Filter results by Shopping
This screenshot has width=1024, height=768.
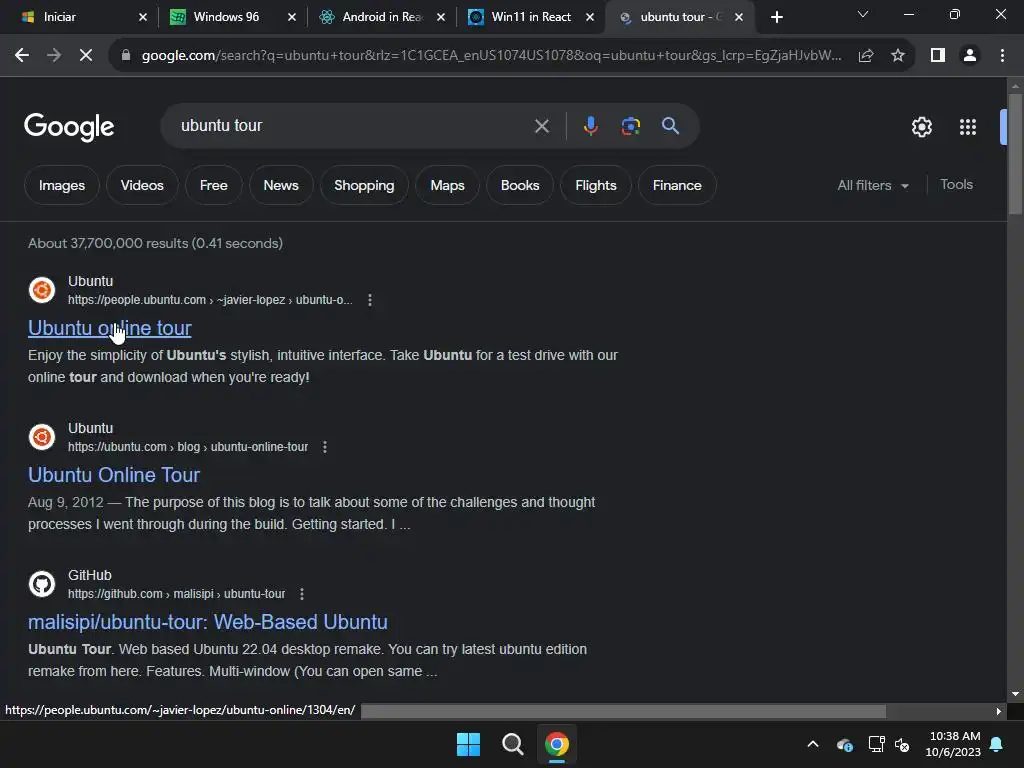click(x=364, y=185)
